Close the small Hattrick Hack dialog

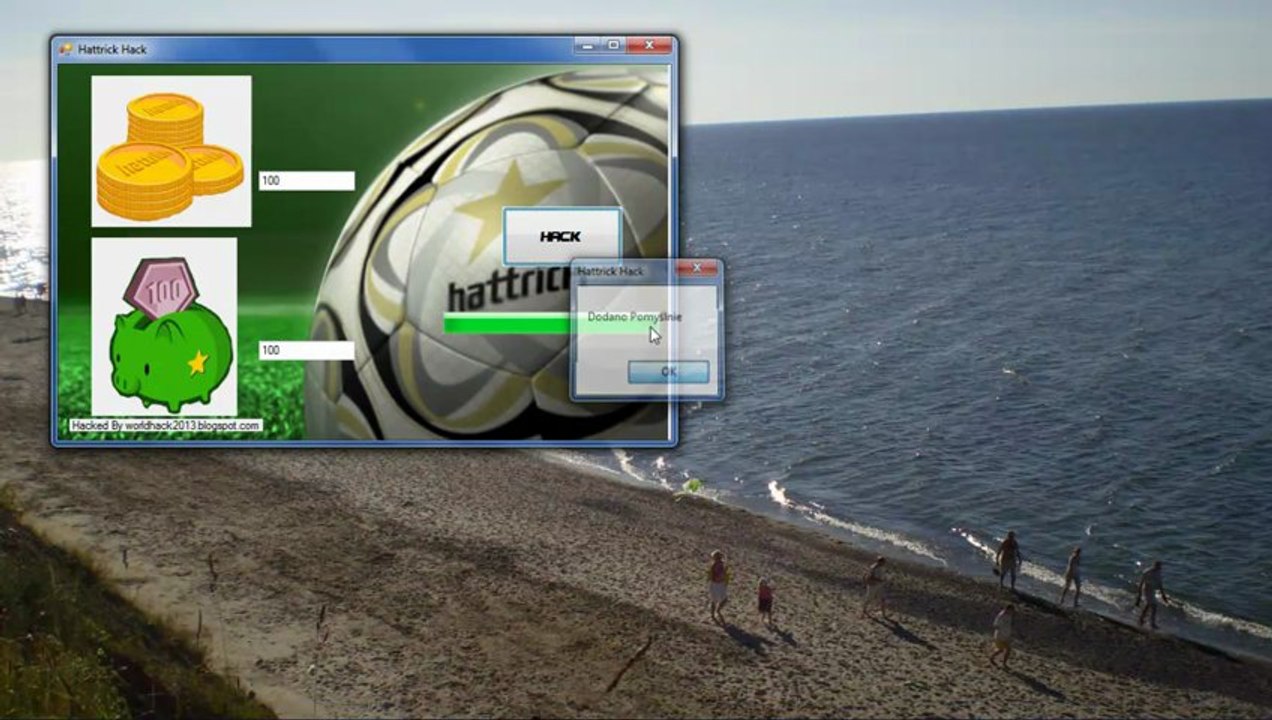696,269
